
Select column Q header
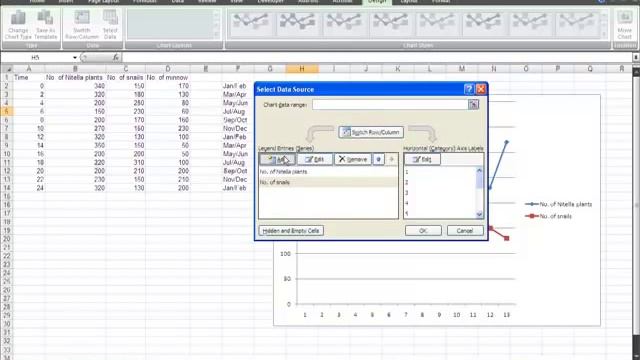click(590, 69)
